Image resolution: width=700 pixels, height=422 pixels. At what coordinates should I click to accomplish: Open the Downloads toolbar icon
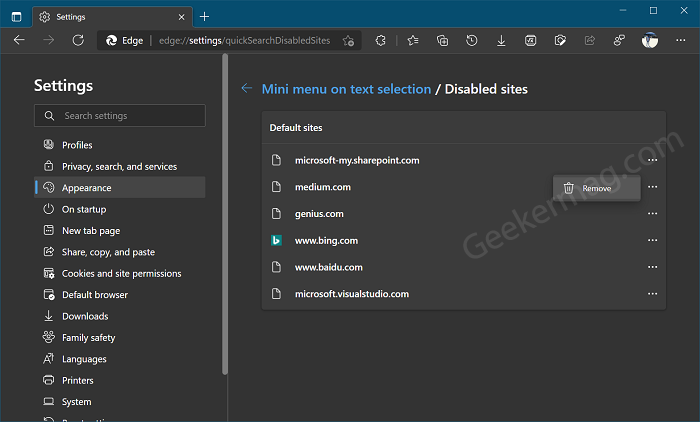point(501,41)
